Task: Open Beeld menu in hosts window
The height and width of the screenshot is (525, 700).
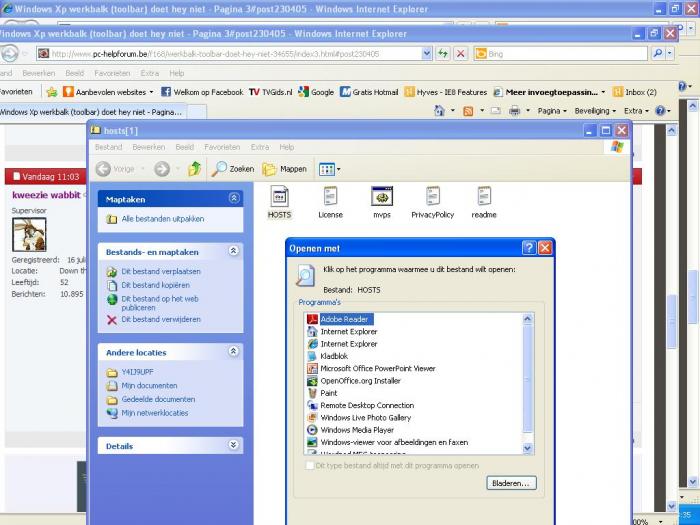Action: (185, 147)
